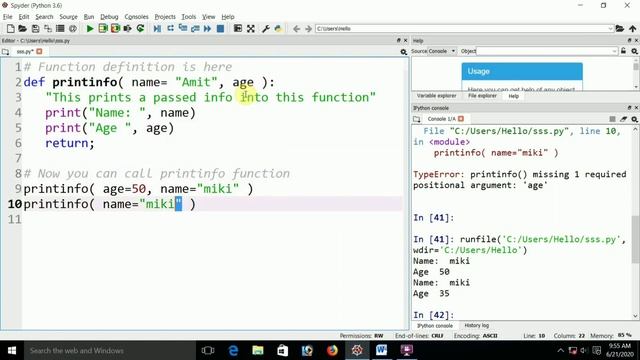Viewport: 640px width, 360px height.
Task: Click the debug Continue execution icon
Action: tap(208, 29)
